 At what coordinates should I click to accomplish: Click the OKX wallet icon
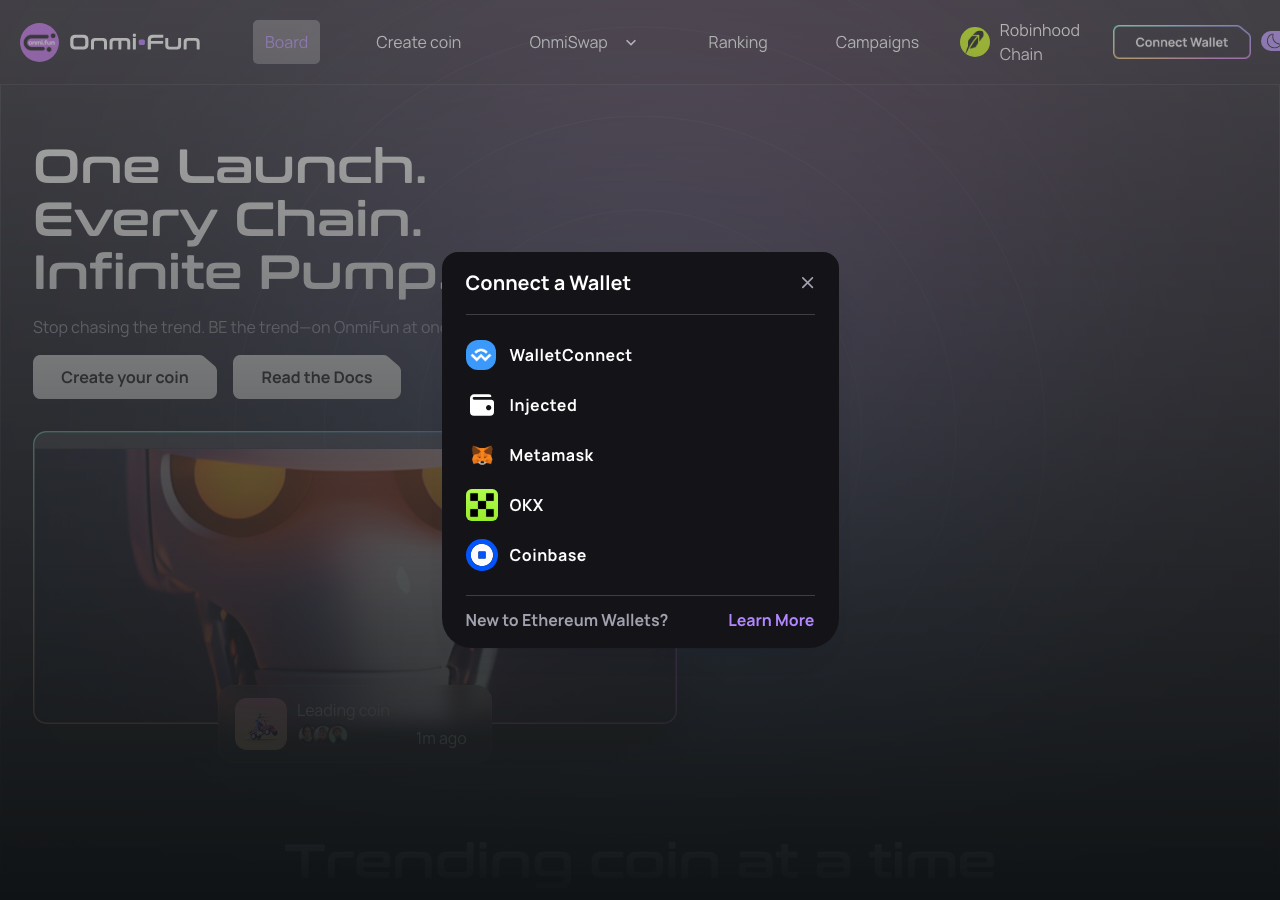[481, 505]
